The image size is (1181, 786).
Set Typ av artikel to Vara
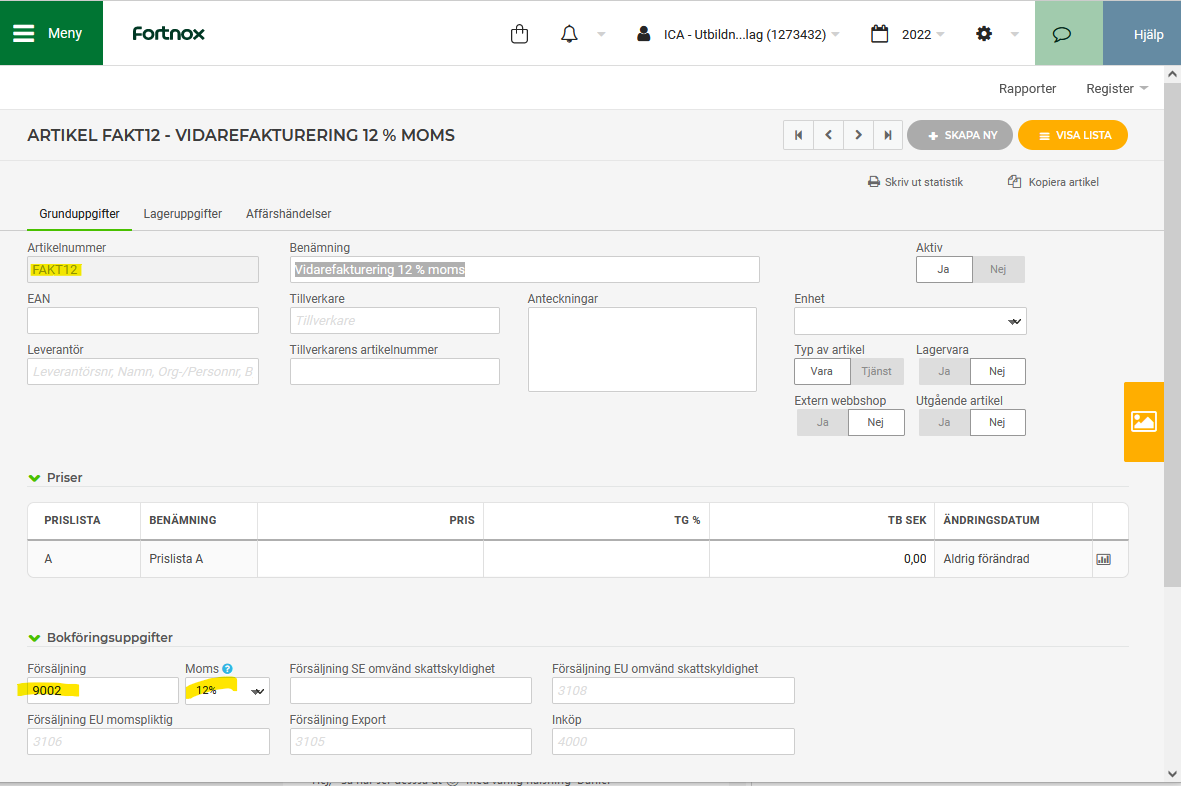tap(822, 371)
